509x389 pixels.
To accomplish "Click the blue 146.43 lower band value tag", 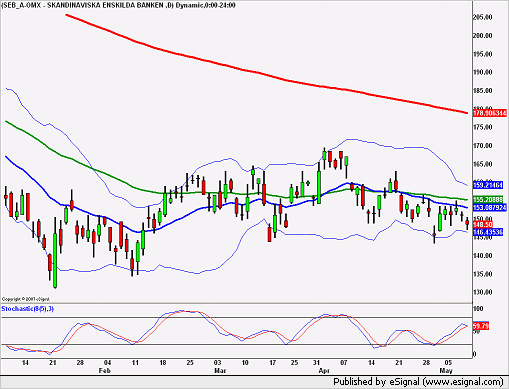I will (488, 232).
